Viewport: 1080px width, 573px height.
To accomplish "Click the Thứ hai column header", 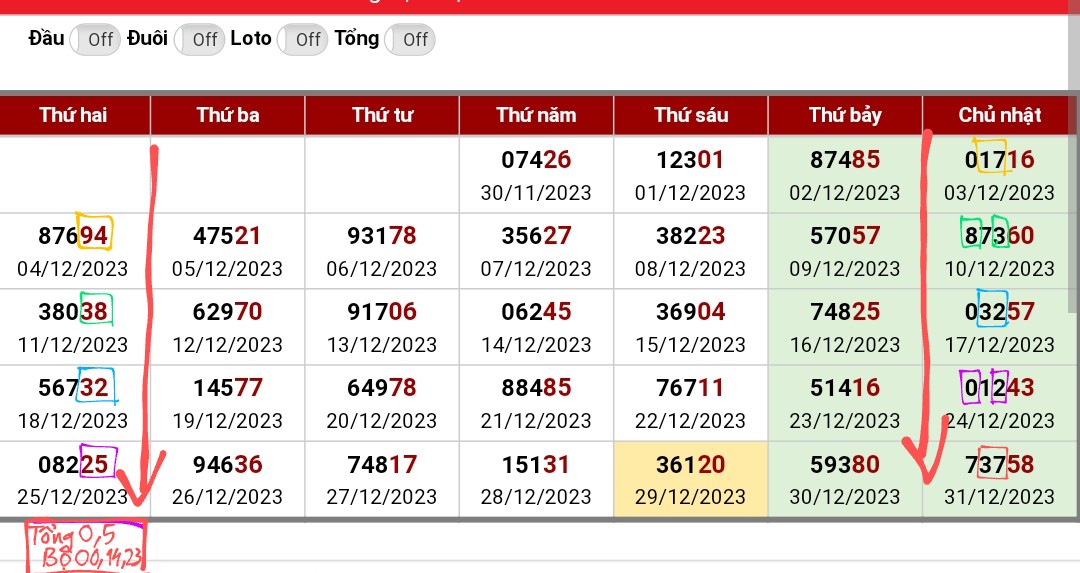I will 74,115.
